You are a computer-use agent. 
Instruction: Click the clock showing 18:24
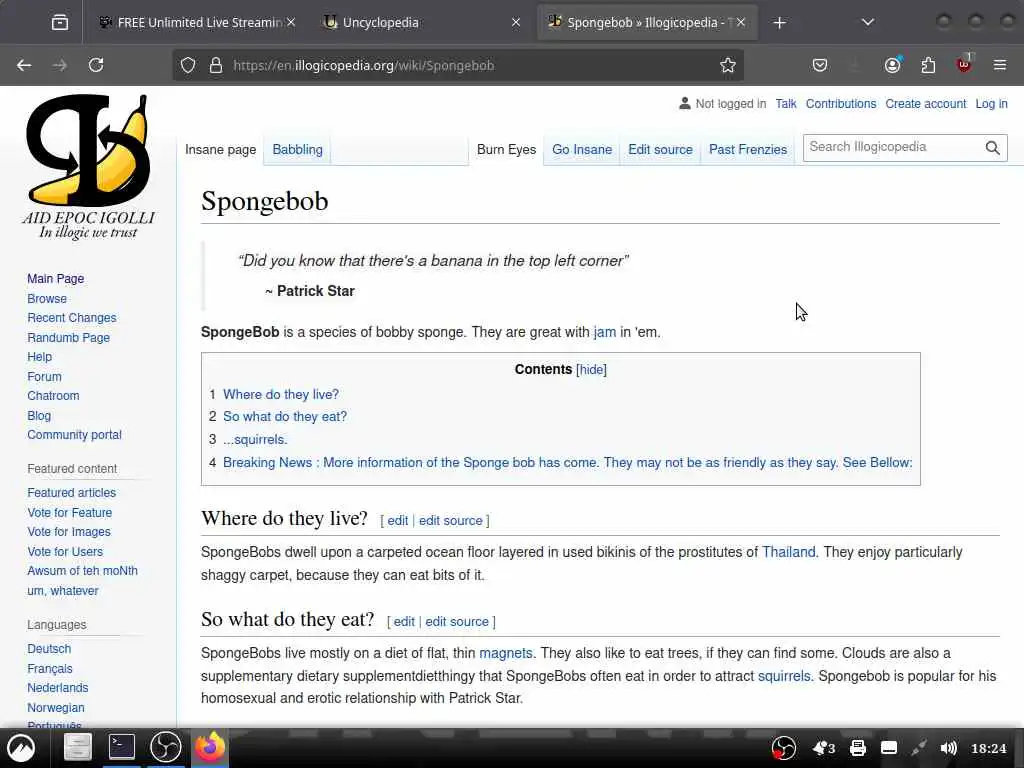(989, 748)
